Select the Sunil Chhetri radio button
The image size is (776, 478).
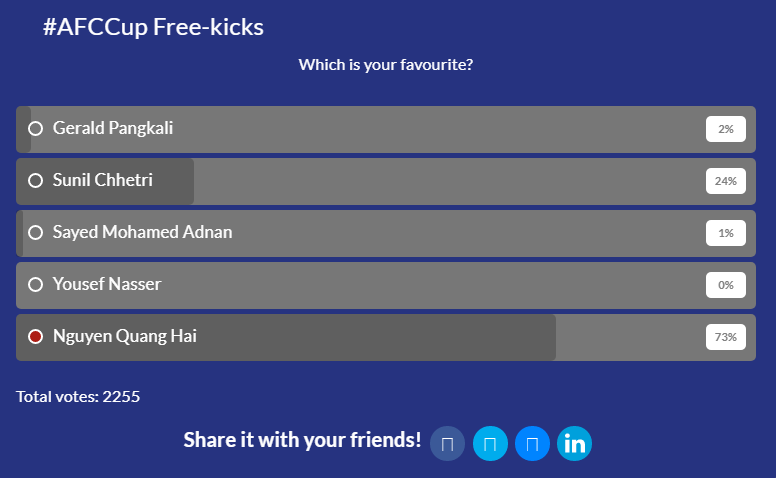tap(35, 181)
